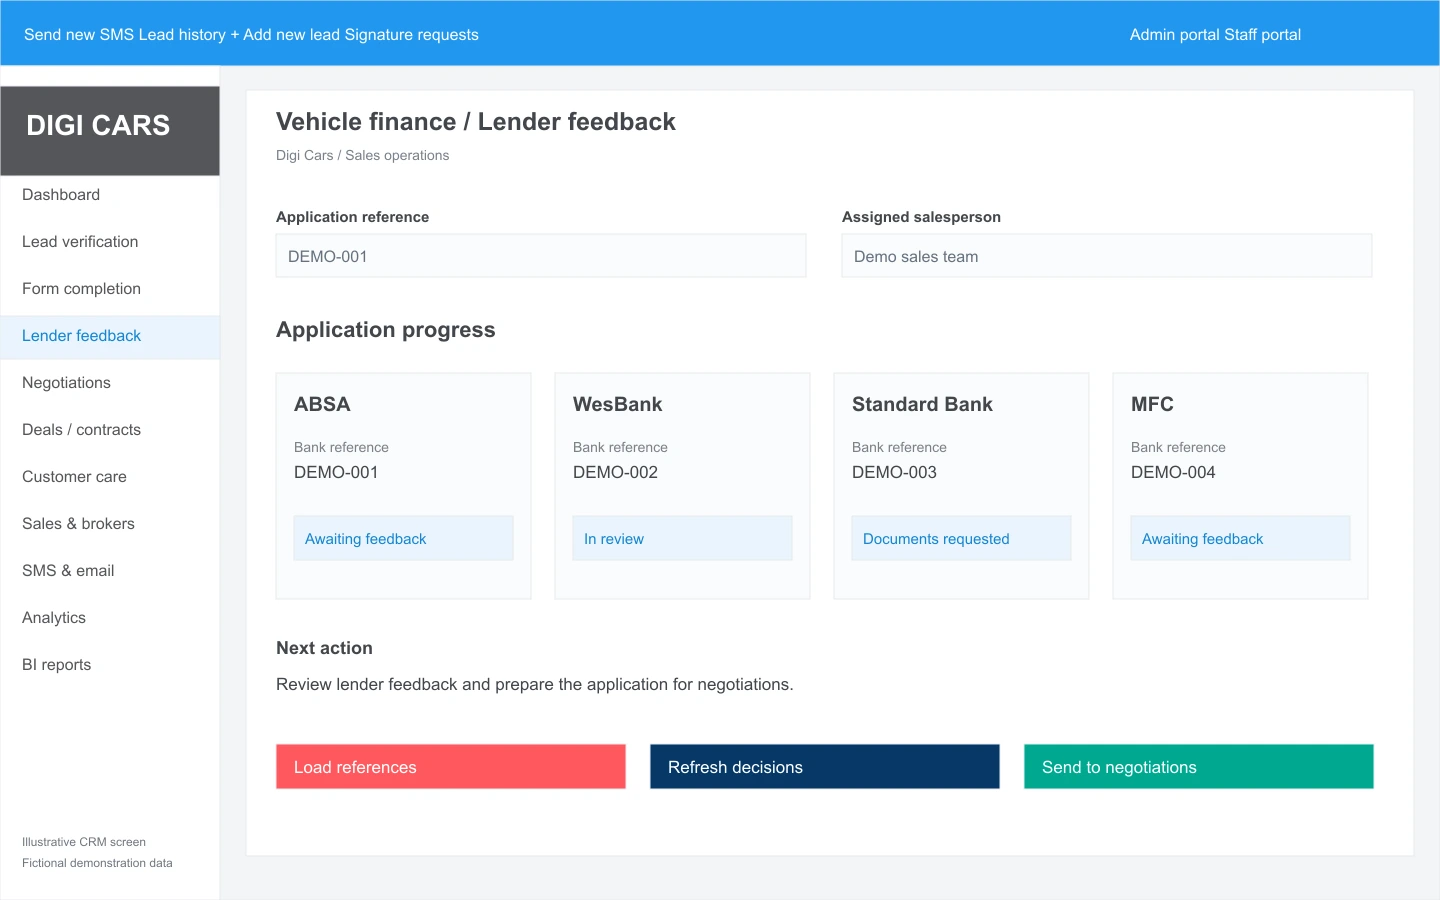Select Standard Bank's Documents requested status
The width and height of the screenshot is (1440, 900).
(961, 538)
